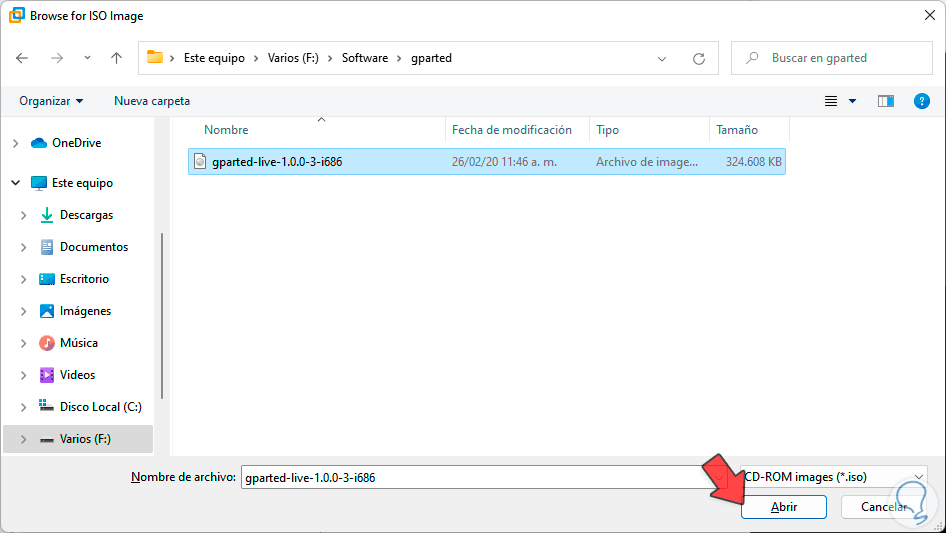Viewport: 946px width, 533px height.
Task: Click the Nombre de archivo text field
Action: (x=484, y=477)
